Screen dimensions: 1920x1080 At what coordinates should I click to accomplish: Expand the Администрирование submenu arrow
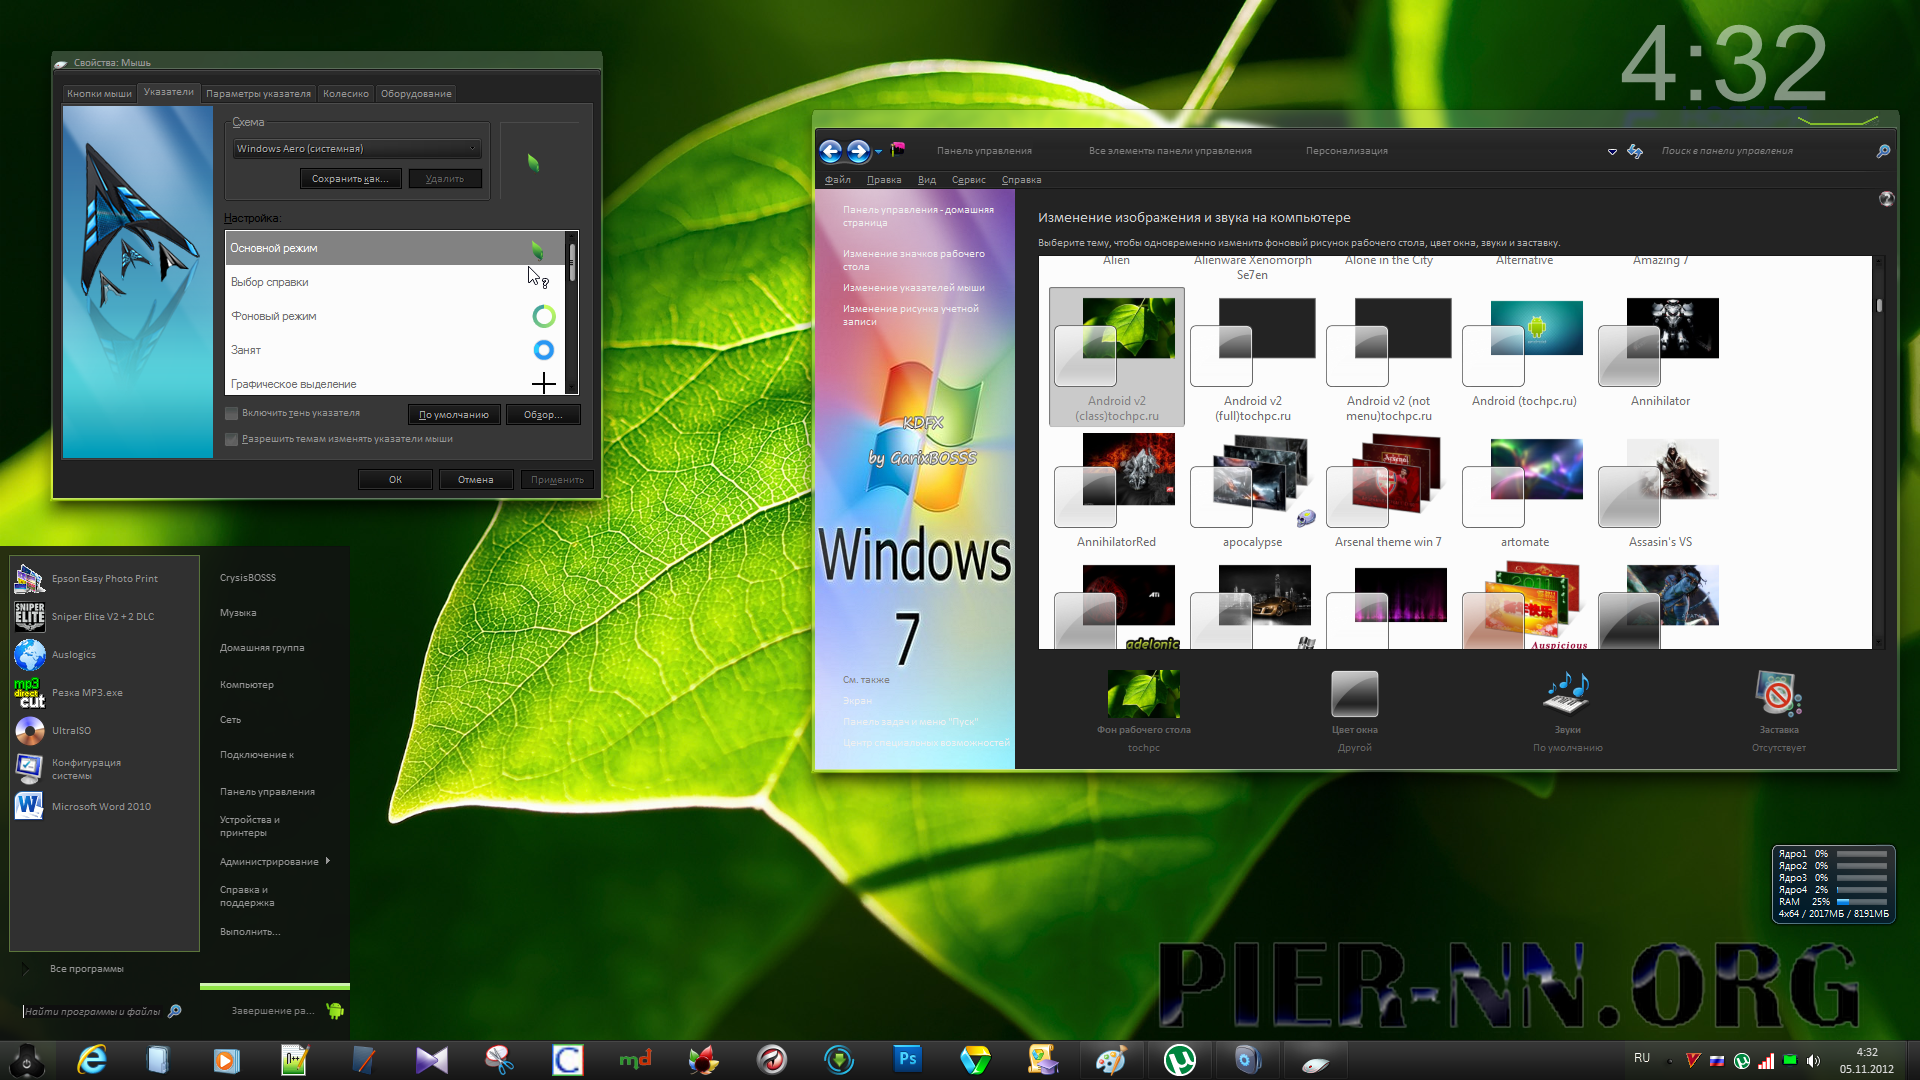328,860
